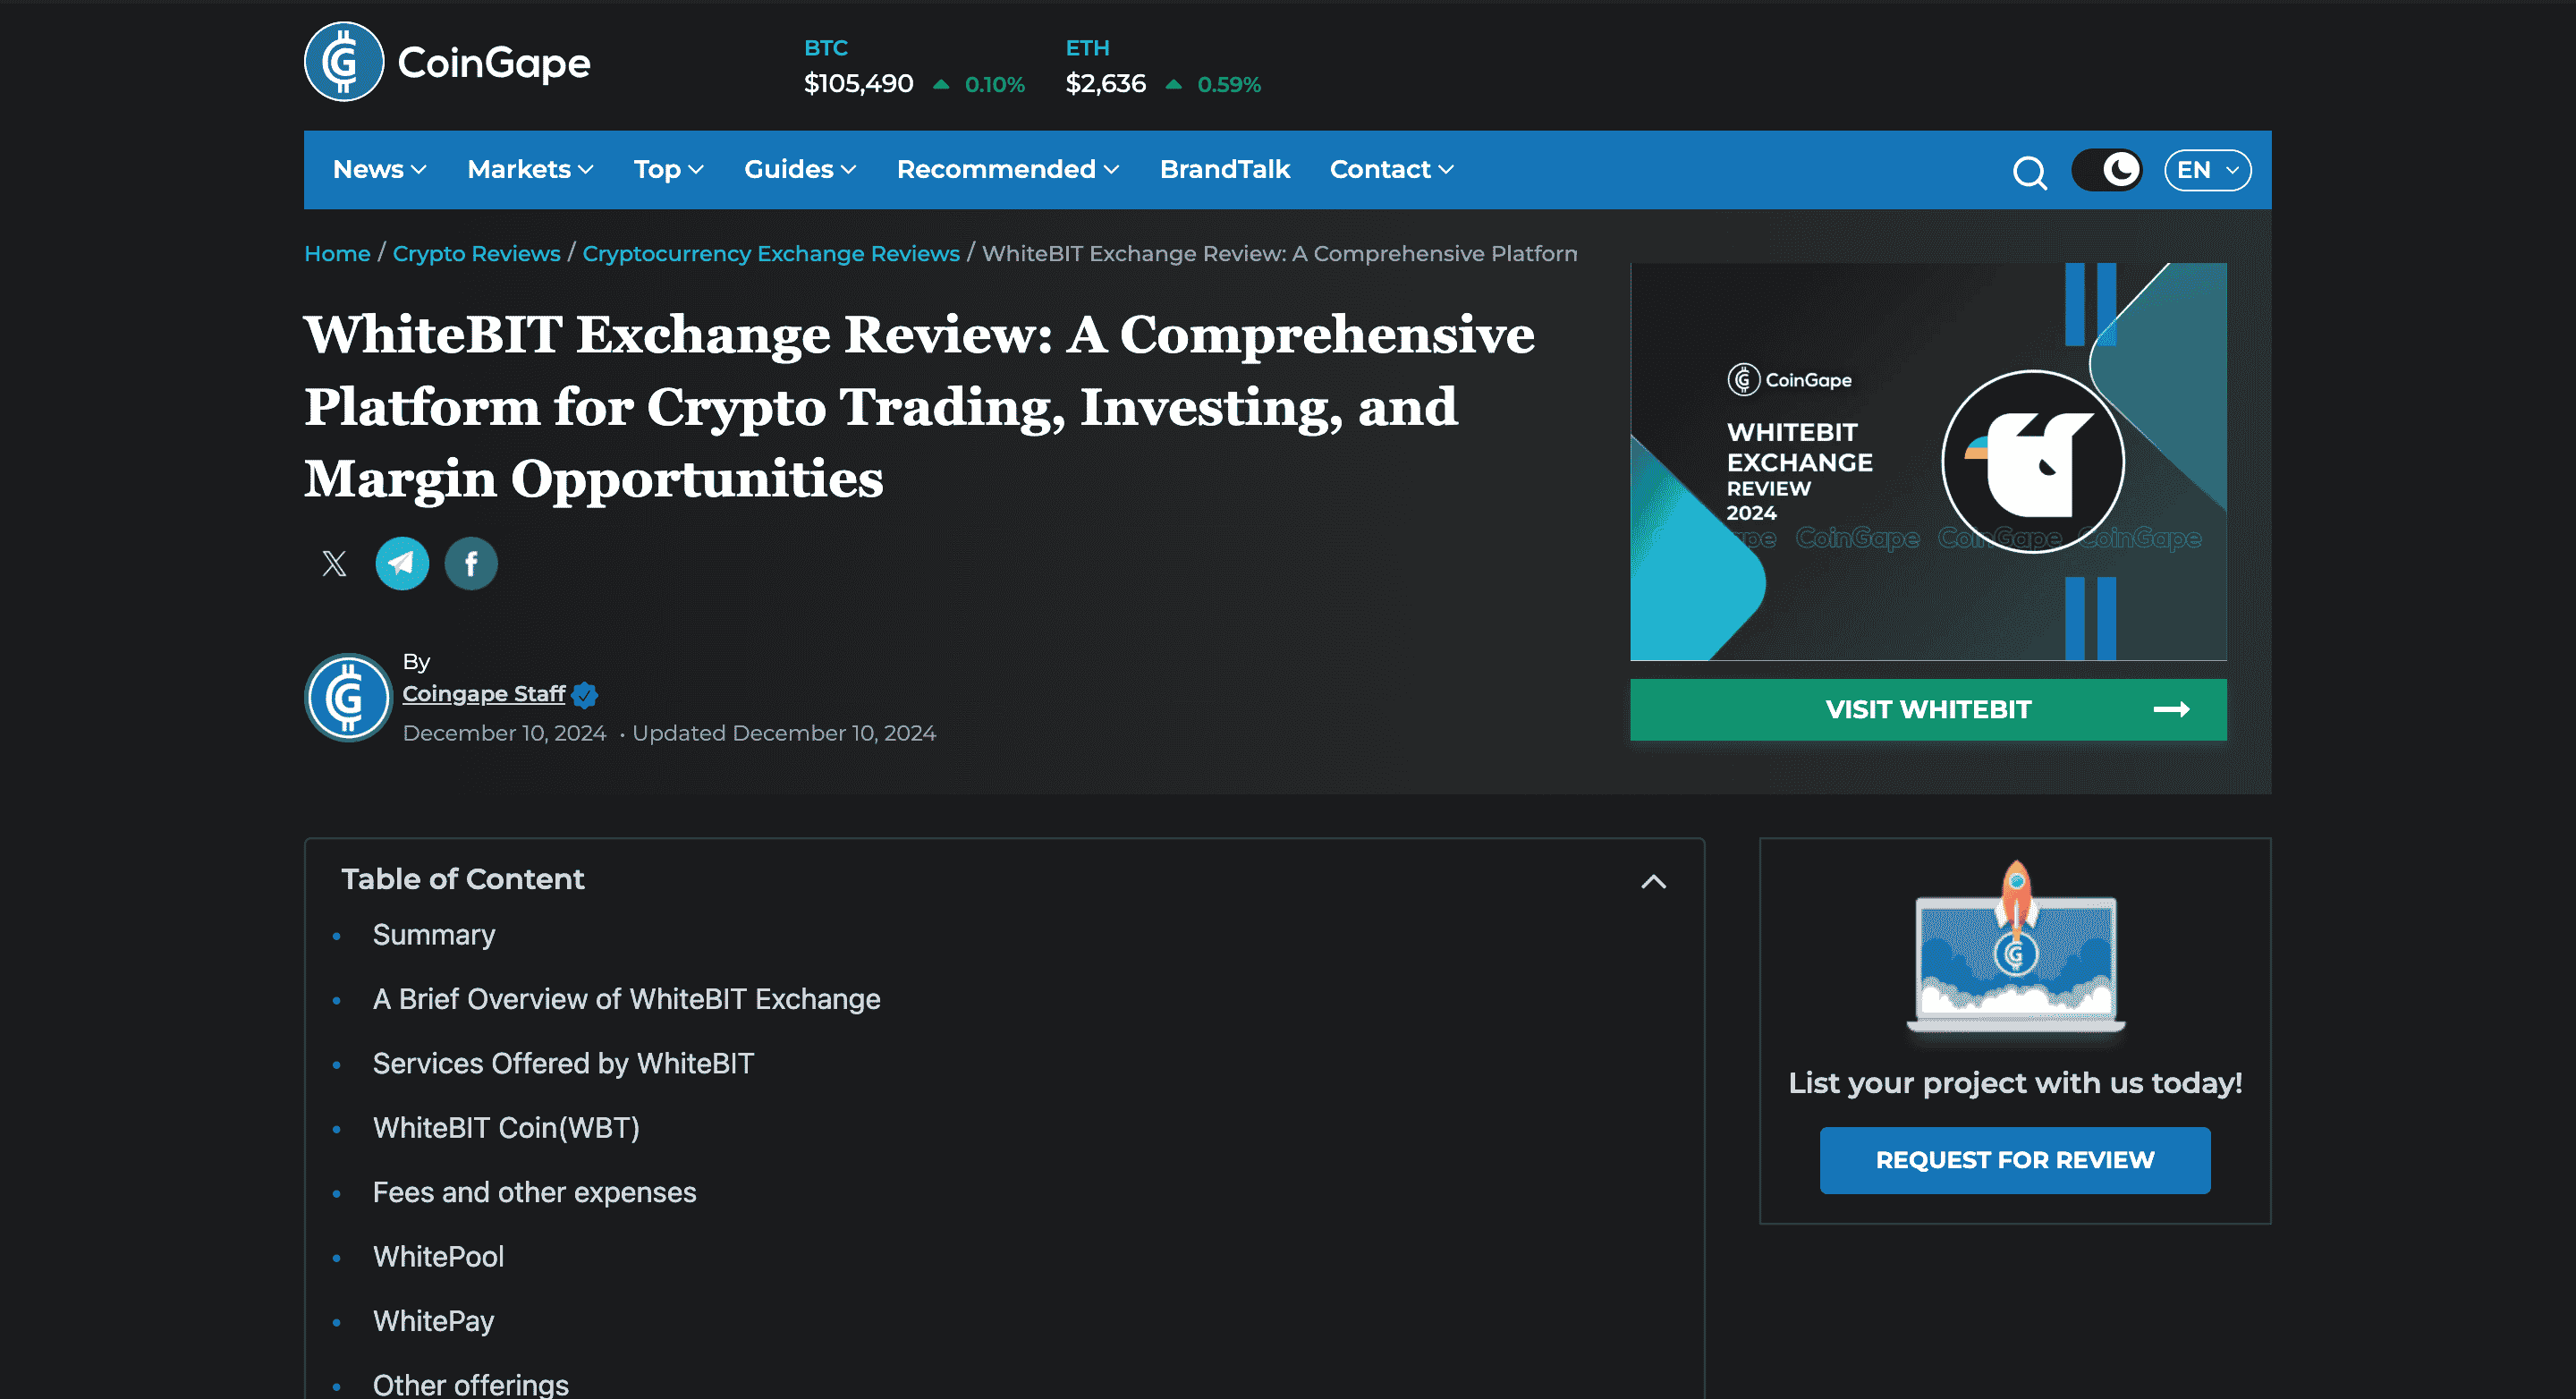Screen dimensions: 2576x1399
Task: Jump to WhiteBIT Coin(WBT) section
Action: tap(506, 1128)
